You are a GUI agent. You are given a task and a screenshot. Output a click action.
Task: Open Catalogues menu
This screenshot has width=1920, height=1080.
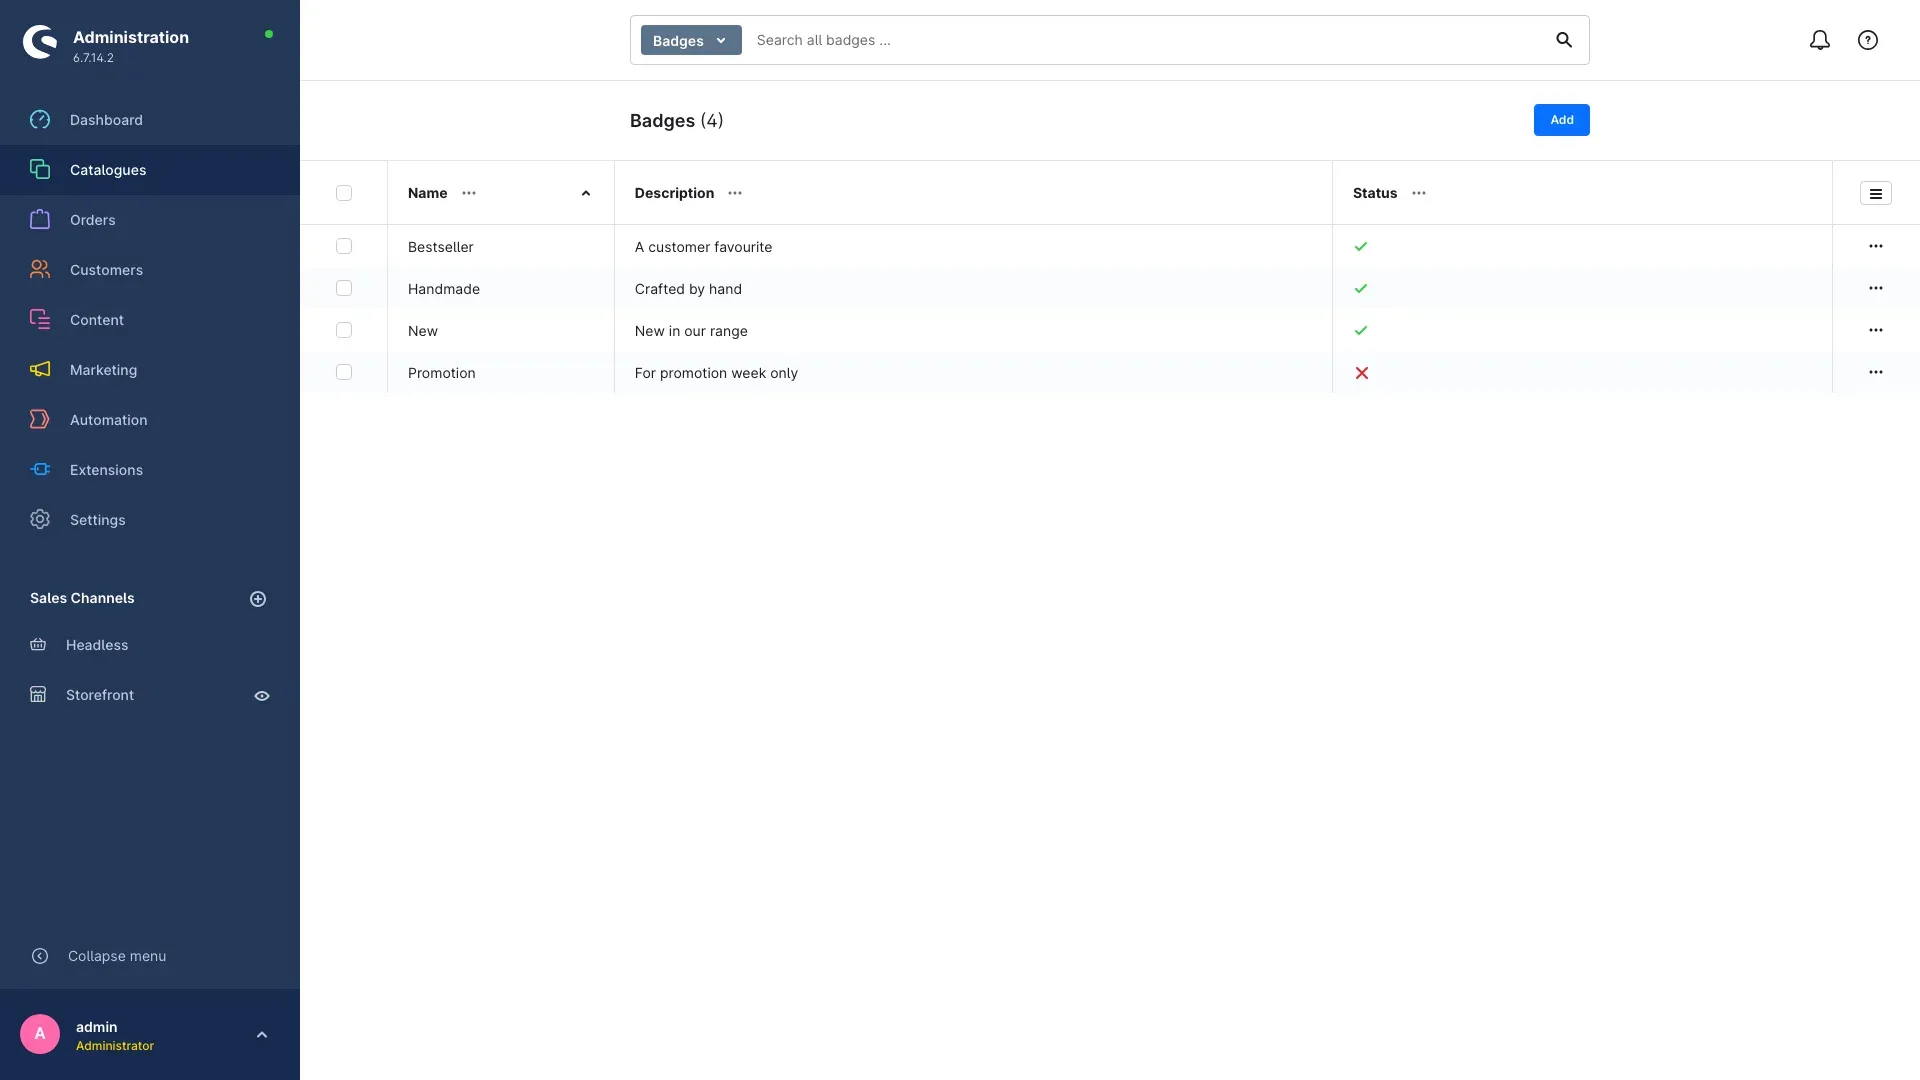tap(150, 170)
